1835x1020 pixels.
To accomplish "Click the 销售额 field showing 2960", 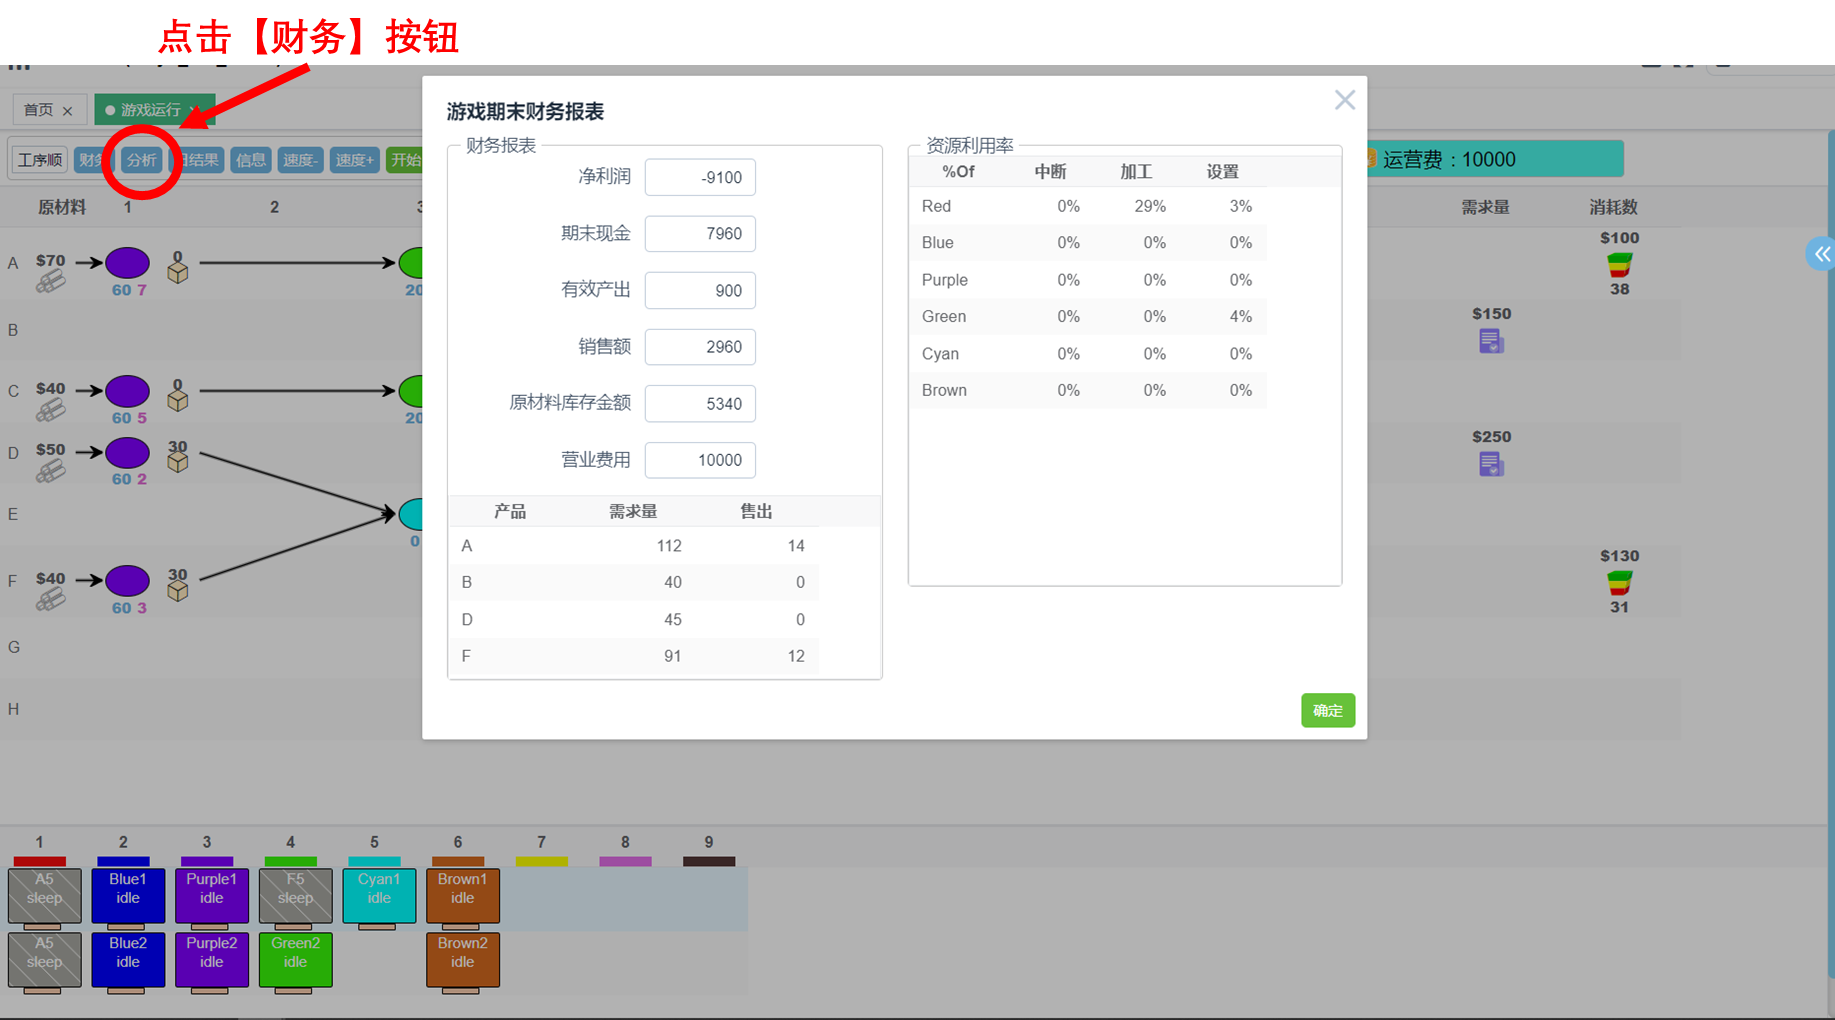I will tap(700, 347).
